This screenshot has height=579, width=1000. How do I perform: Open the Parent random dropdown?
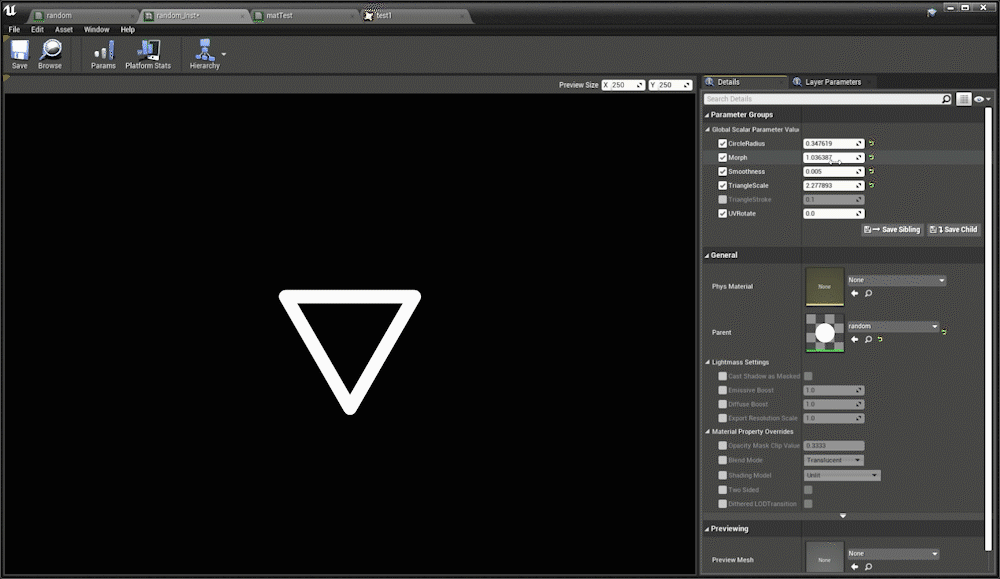893,326
